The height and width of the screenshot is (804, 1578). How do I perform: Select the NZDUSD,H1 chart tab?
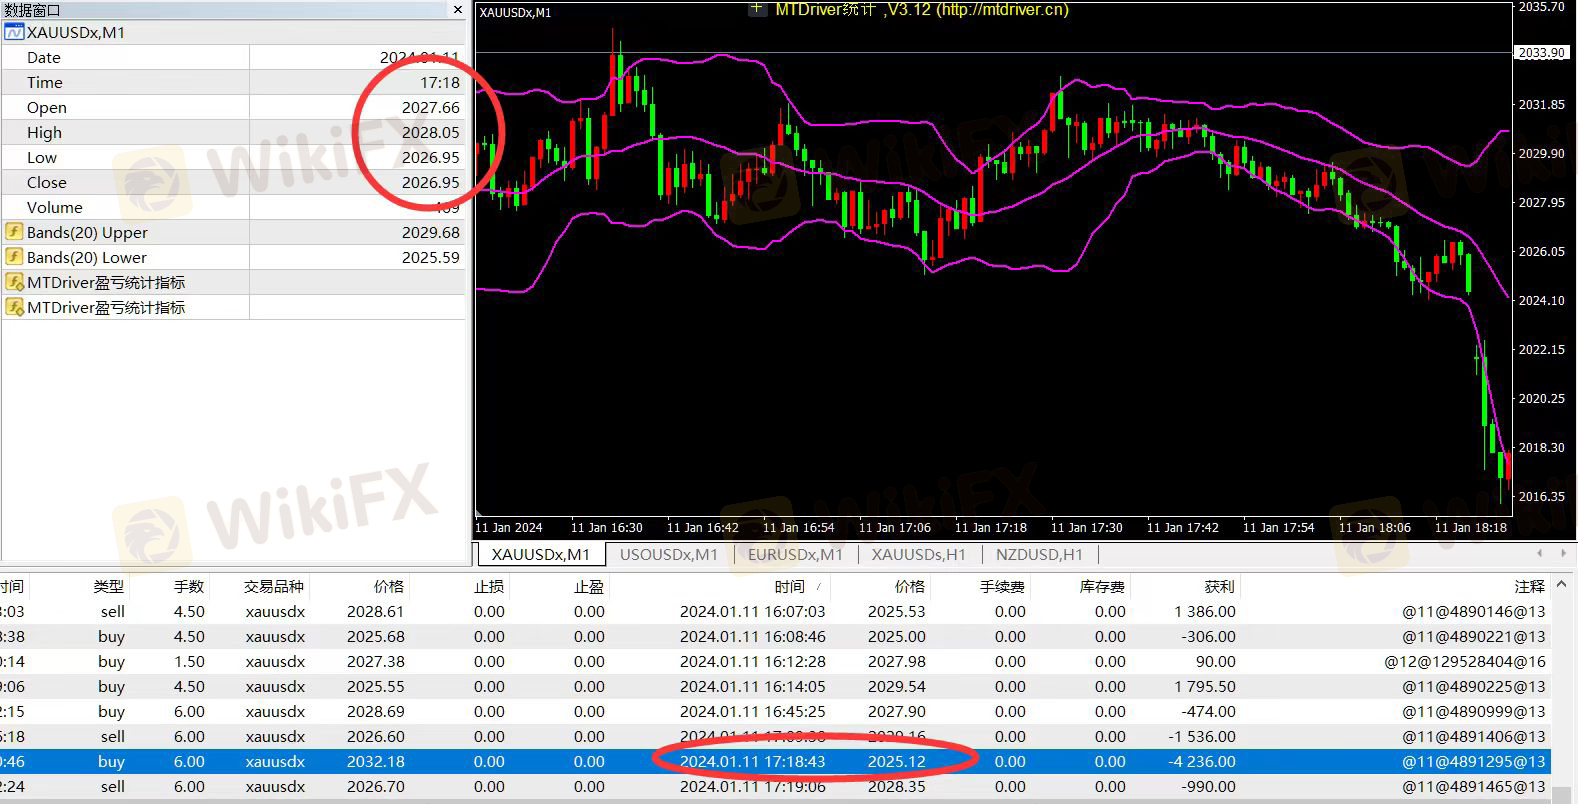(x=1039, y=554)
